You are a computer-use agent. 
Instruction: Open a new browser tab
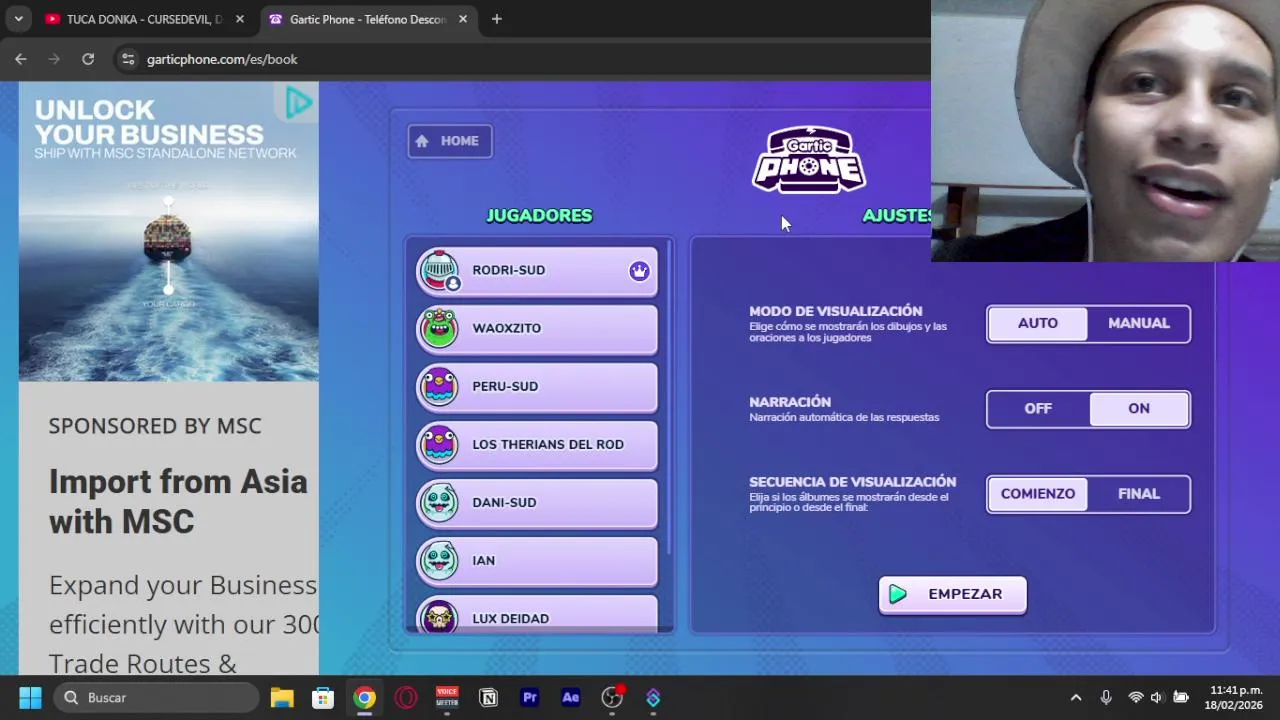(496, 19)
